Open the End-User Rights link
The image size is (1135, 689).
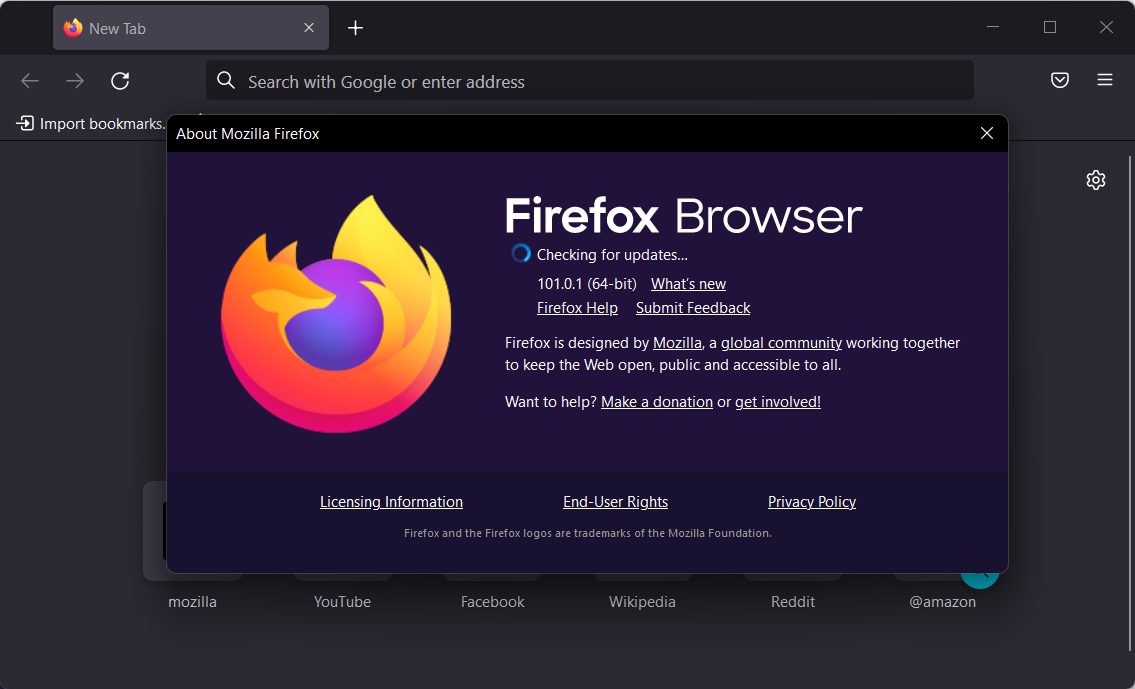coord(615,502)
